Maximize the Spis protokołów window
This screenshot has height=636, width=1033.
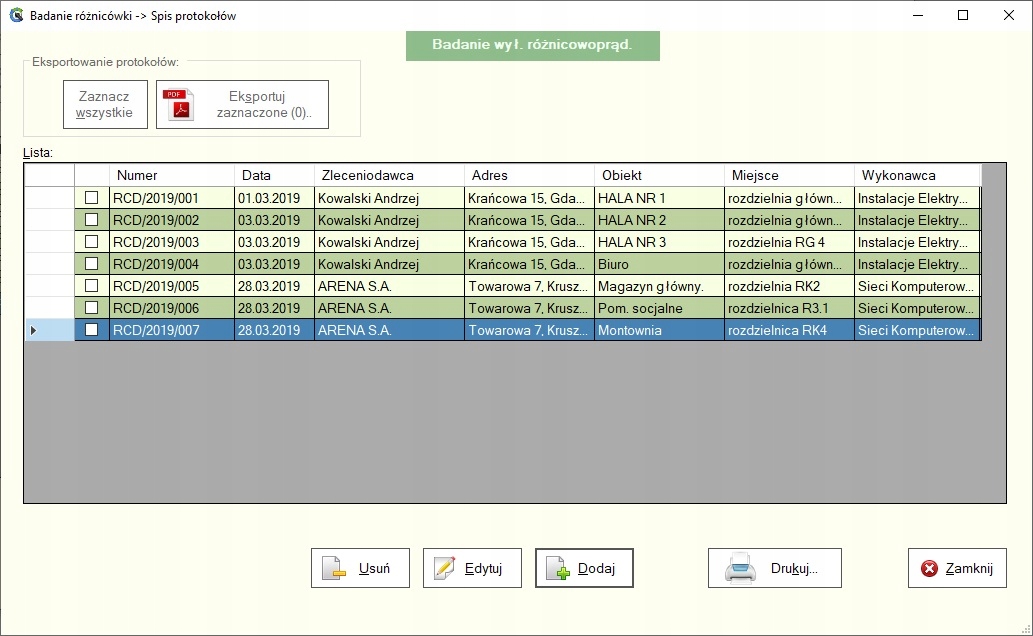click(x=963, y=16)
